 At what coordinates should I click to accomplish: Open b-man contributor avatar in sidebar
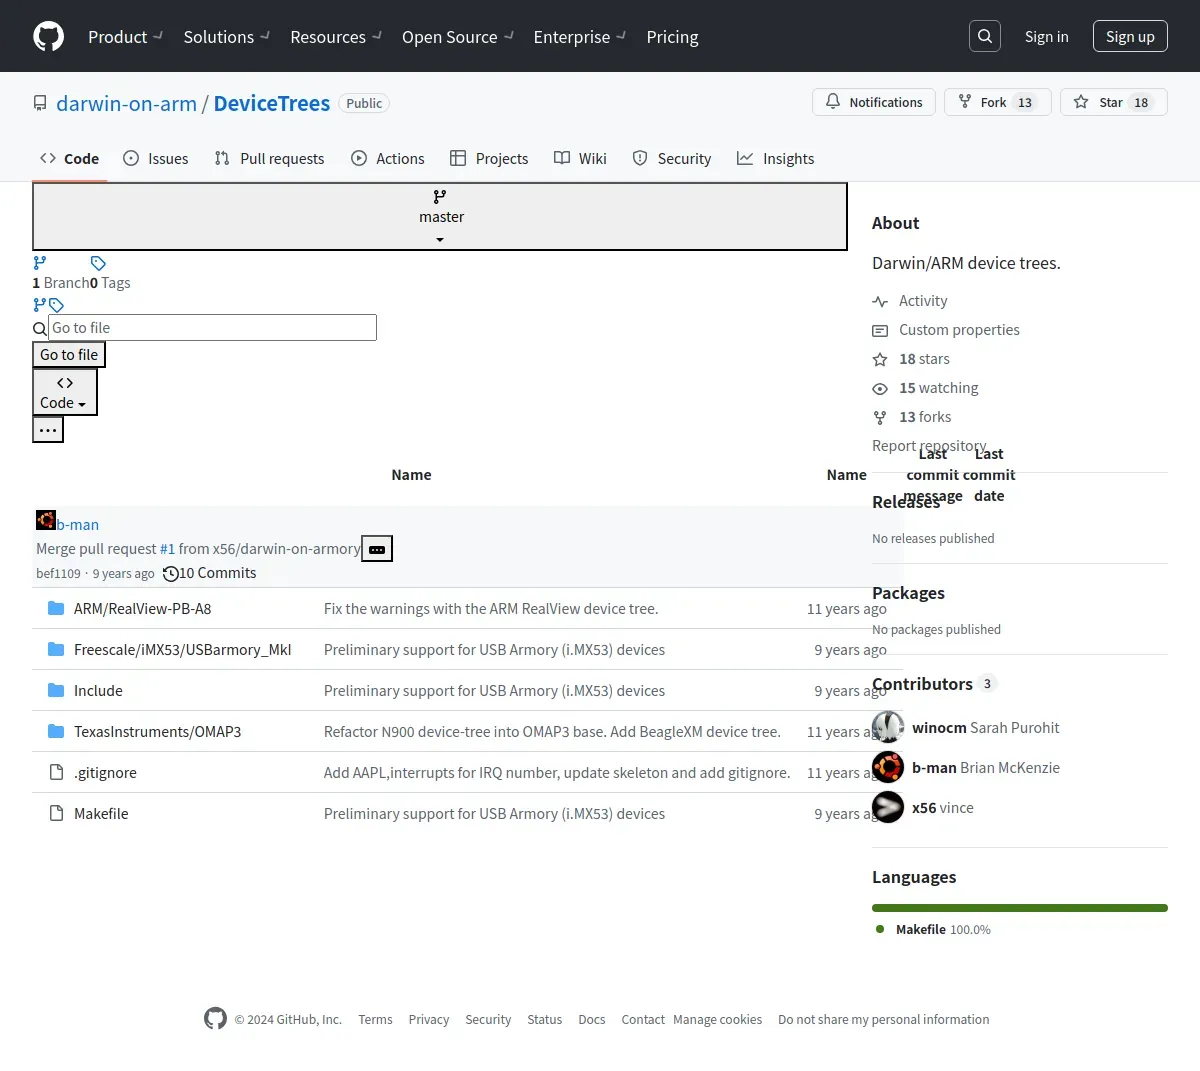[x=888, y=767]
